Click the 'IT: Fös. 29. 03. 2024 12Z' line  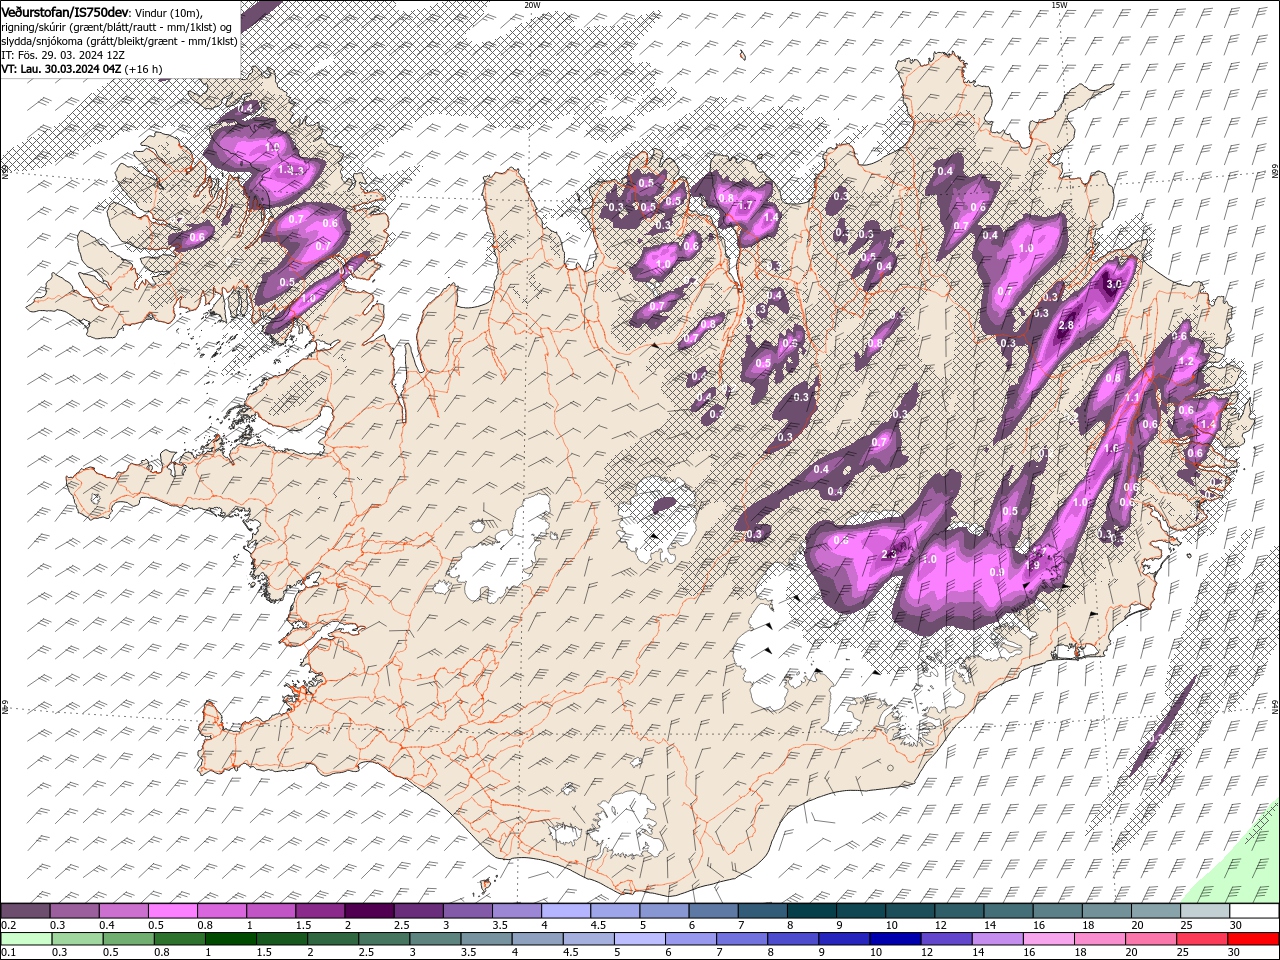click(x=62, y=55)
